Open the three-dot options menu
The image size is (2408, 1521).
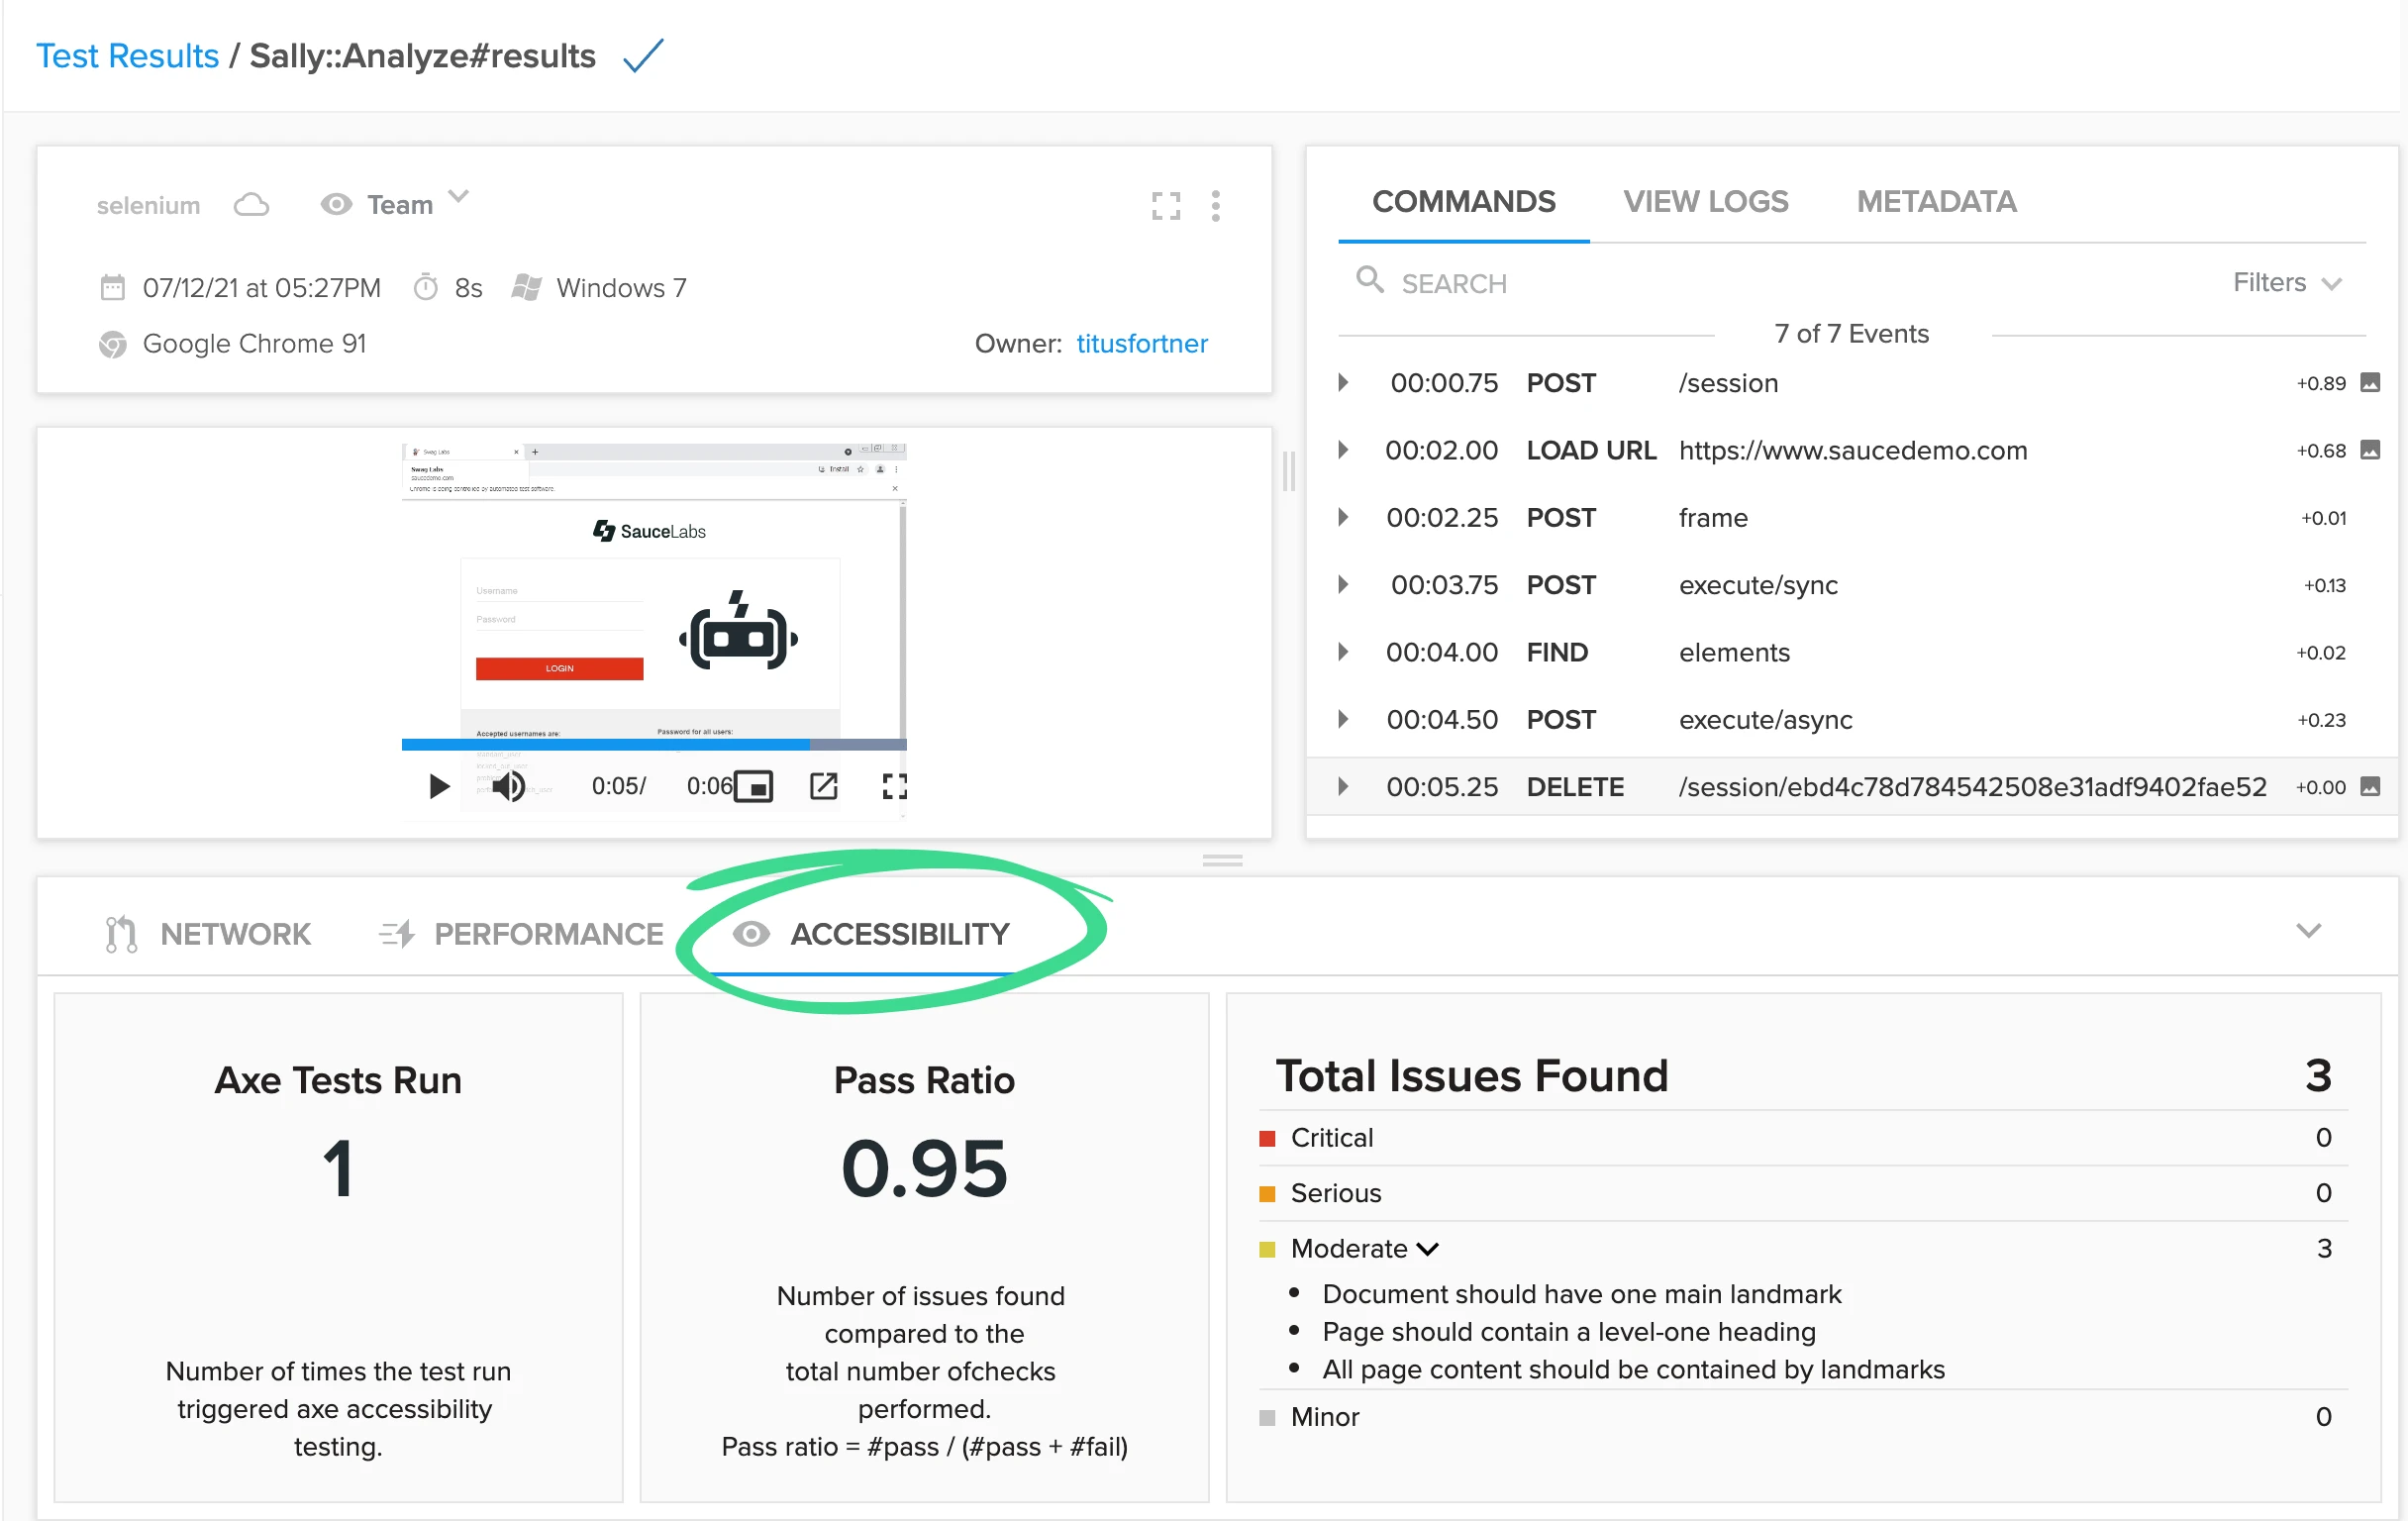(1215, 205)
